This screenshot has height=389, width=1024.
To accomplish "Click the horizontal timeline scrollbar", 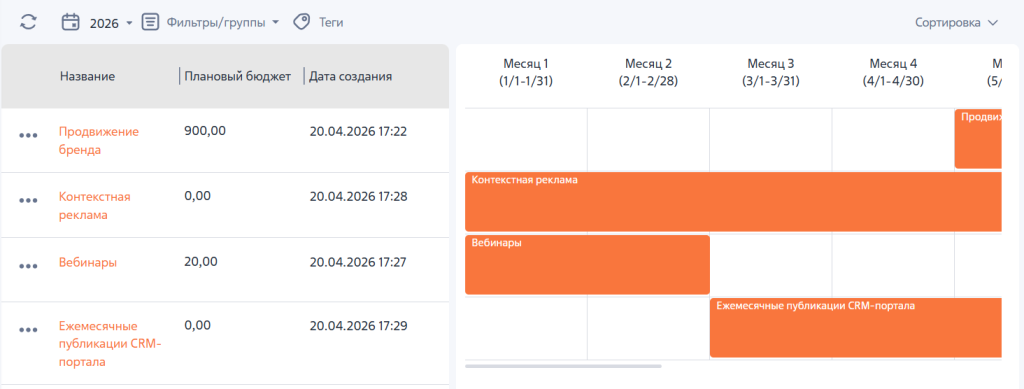I will coord(563,366).
